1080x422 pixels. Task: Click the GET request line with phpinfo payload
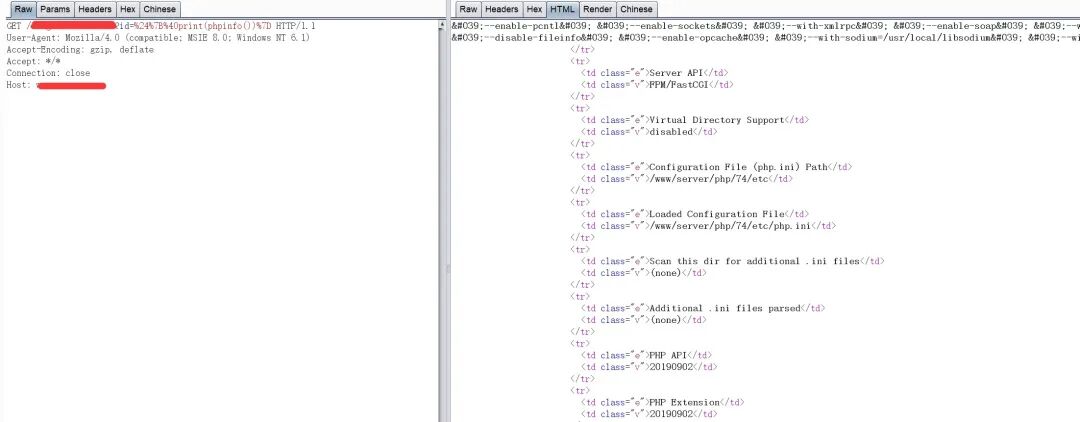tap(160, 25)
